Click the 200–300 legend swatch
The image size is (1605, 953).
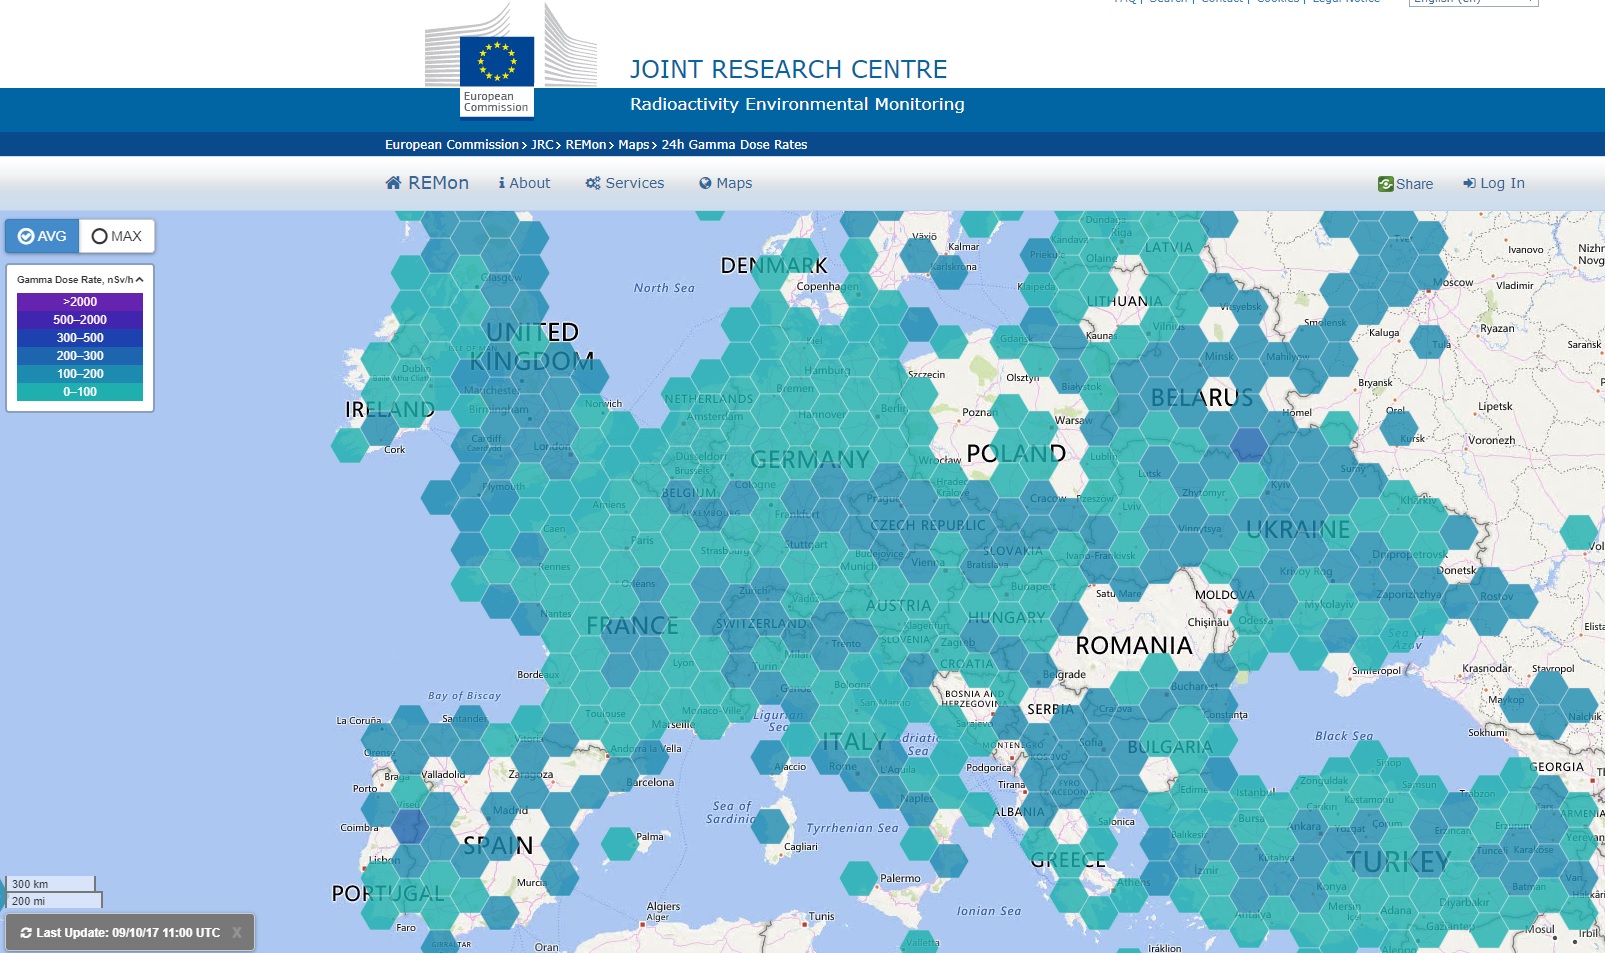(x=80, y=356)
